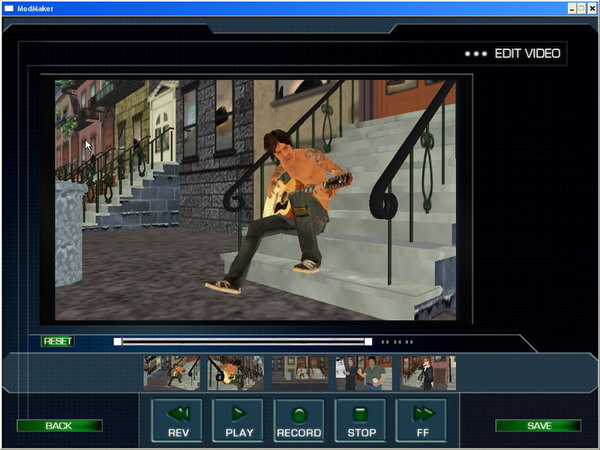Start playback with the PLAY button
The width and height of the screenshot is (600, 450).
coord(238,421)
